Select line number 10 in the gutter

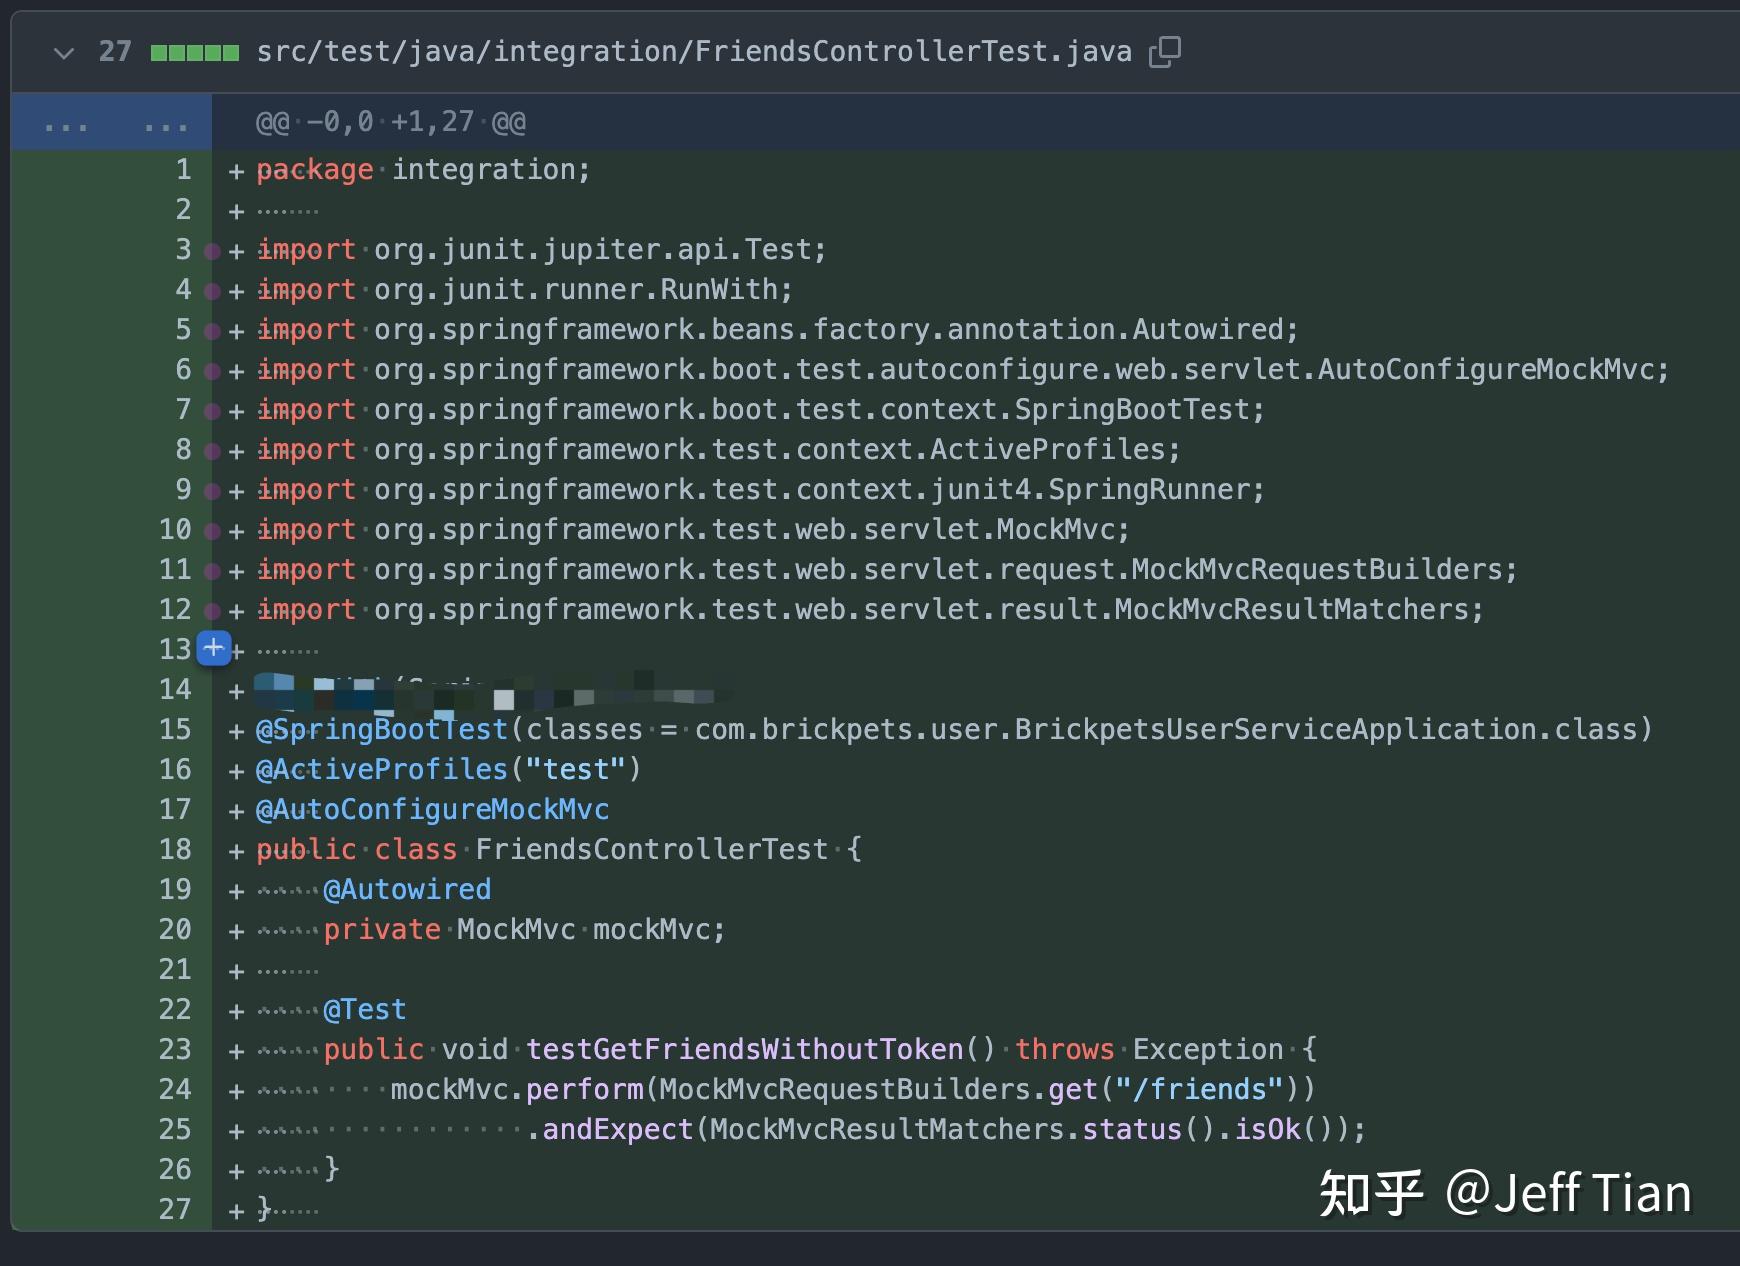(x=175, y=529)
